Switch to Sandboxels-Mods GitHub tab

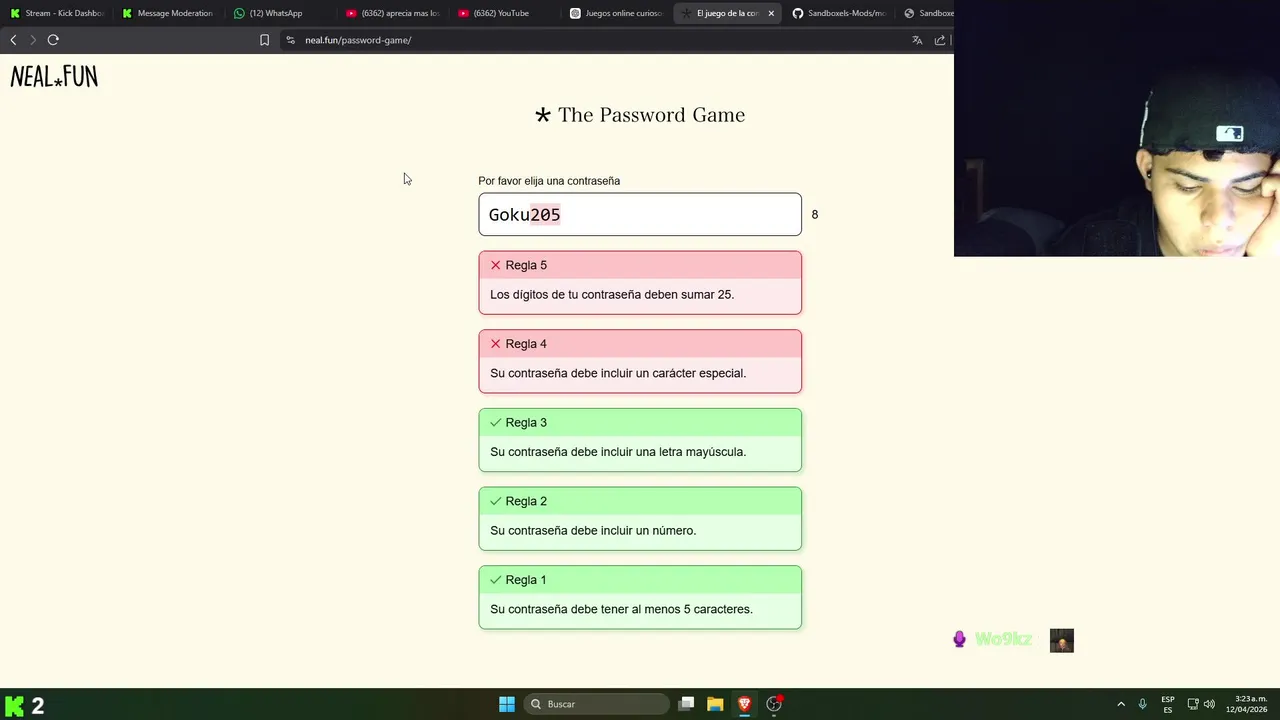coord(838,13)
